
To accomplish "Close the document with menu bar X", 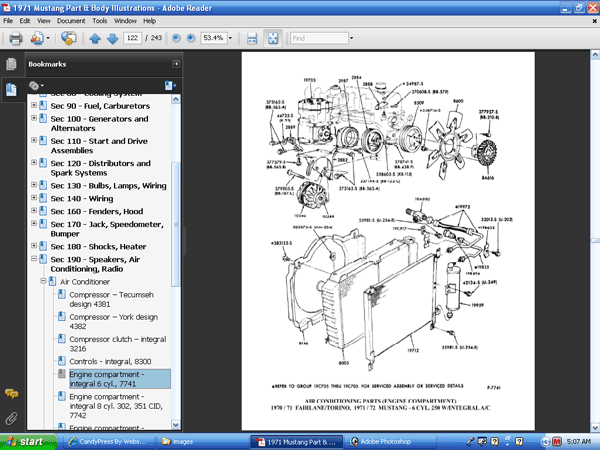I will pyautogui.click(x=595, y=21).
